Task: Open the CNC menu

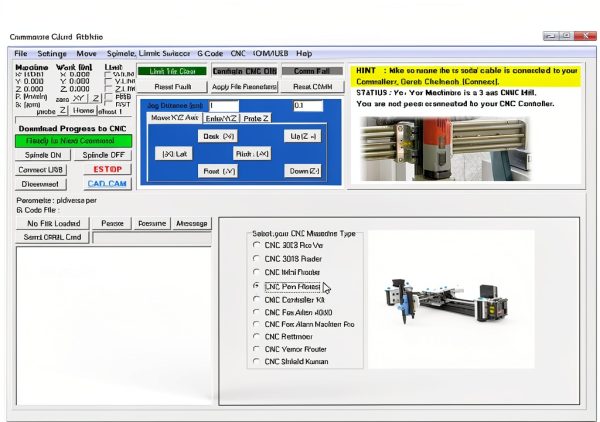Action: tap(238, 54)
